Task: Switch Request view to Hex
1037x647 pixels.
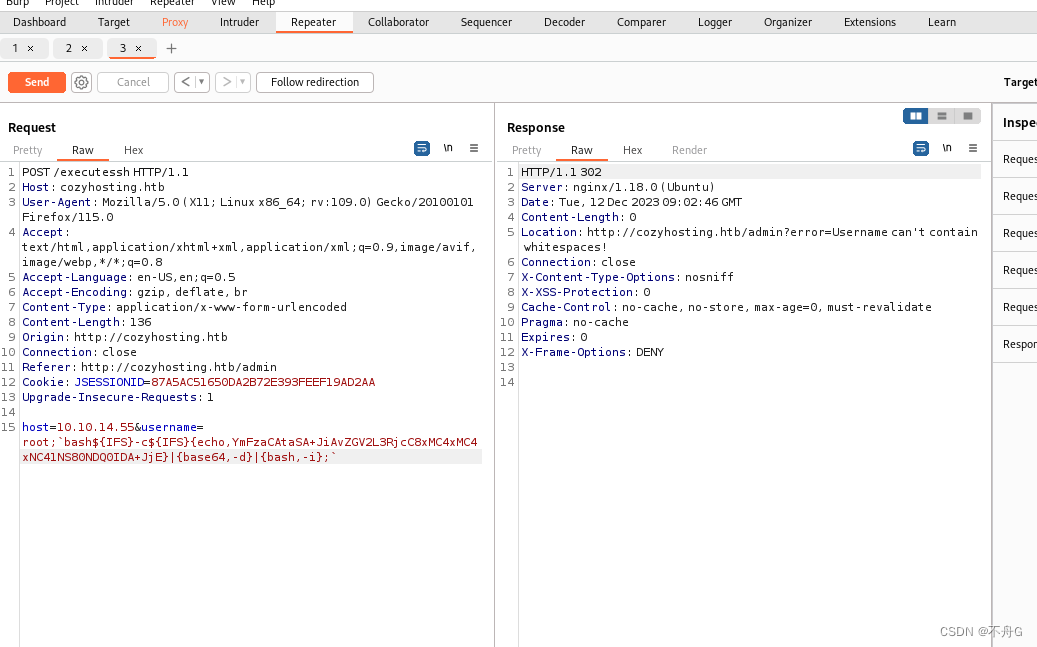Action: (x=134, y=150)
